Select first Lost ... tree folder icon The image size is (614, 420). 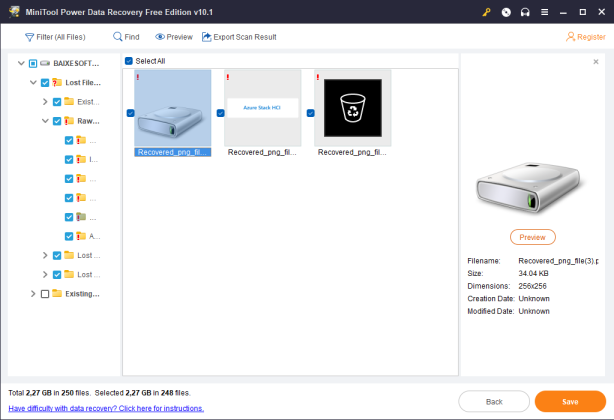[69, 255]
